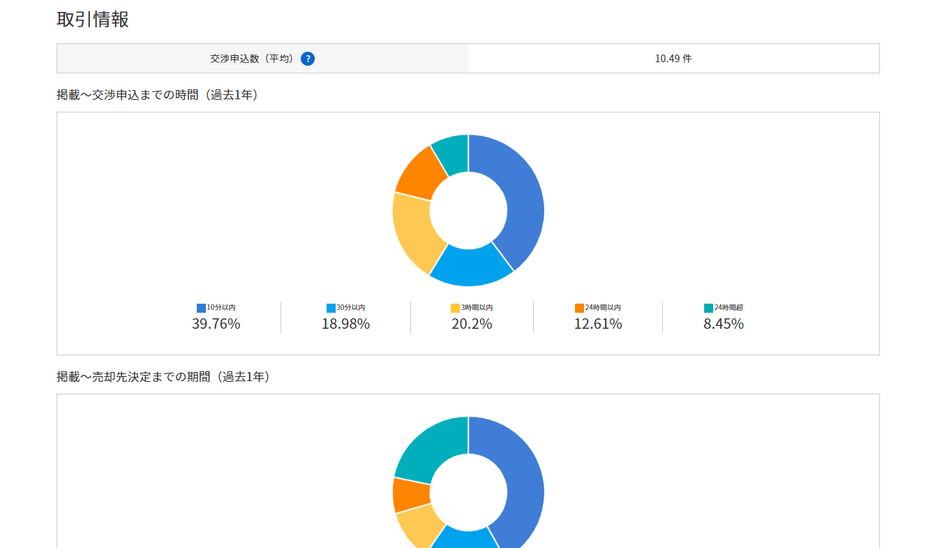940x548 pixels.
Task: Select the large blue segment of top donut chart
Action: (x=523, y=198)
